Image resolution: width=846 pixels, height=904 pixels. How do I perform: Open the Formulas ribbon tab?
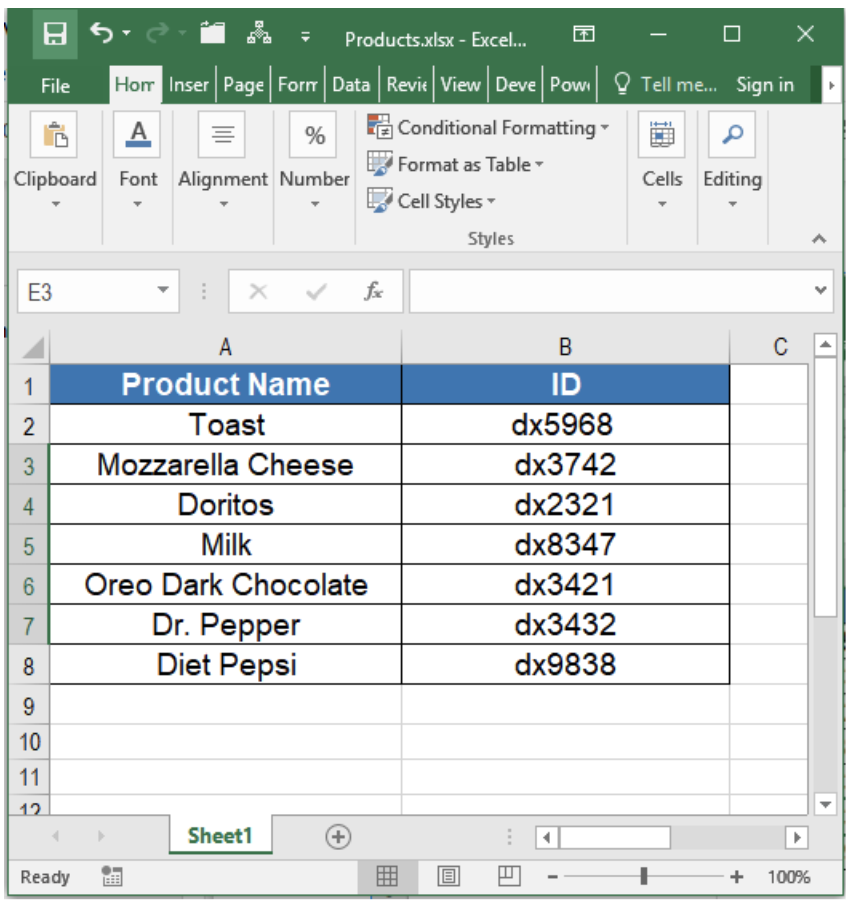click(298, 85)
